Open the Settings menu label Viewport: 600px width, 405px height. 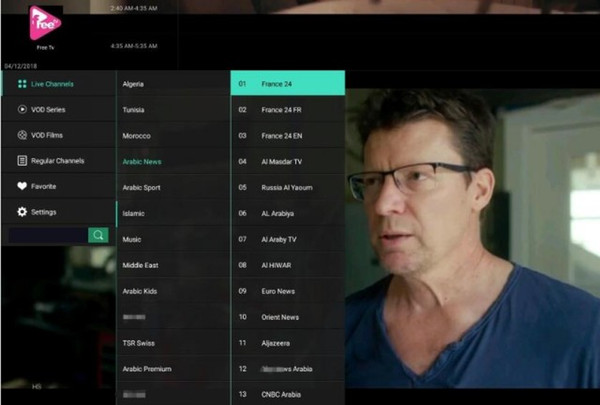pos(44,212)
